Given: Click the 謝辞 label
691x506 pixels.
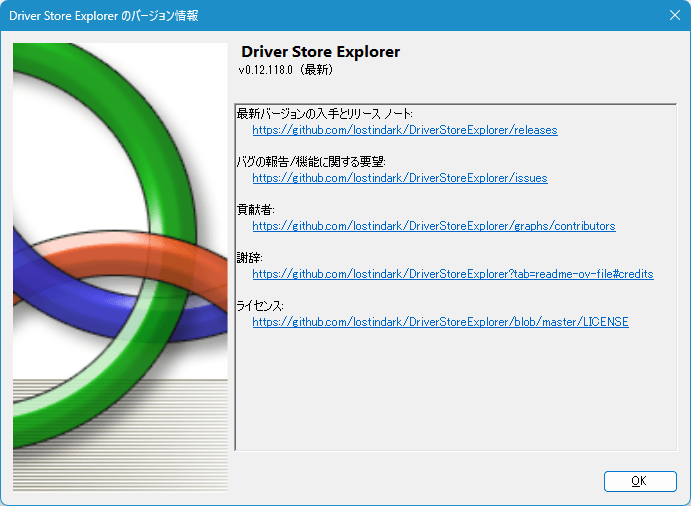Looking at the screenshot, I should pos(249,258).
